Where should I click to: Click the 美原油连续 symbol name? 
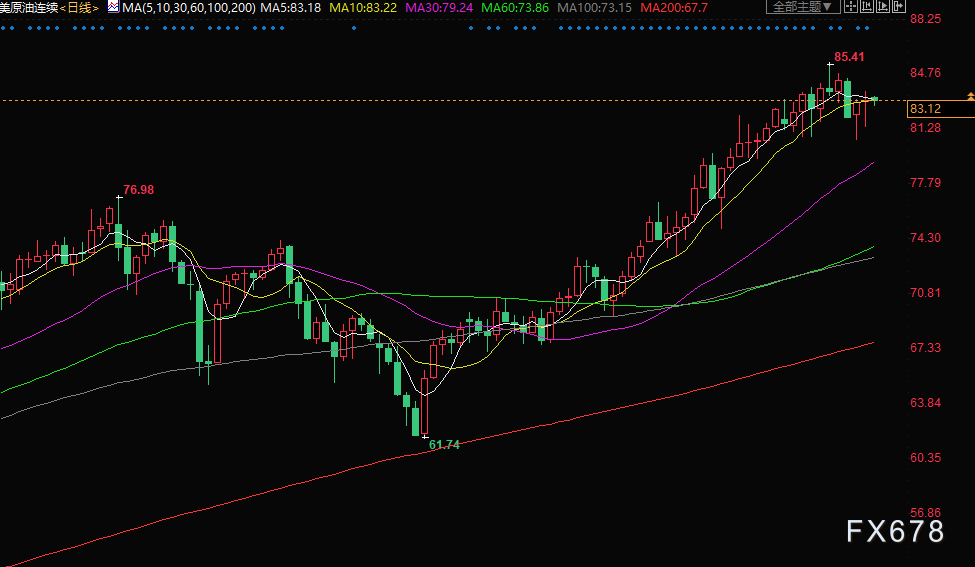[x=29, y=7]
